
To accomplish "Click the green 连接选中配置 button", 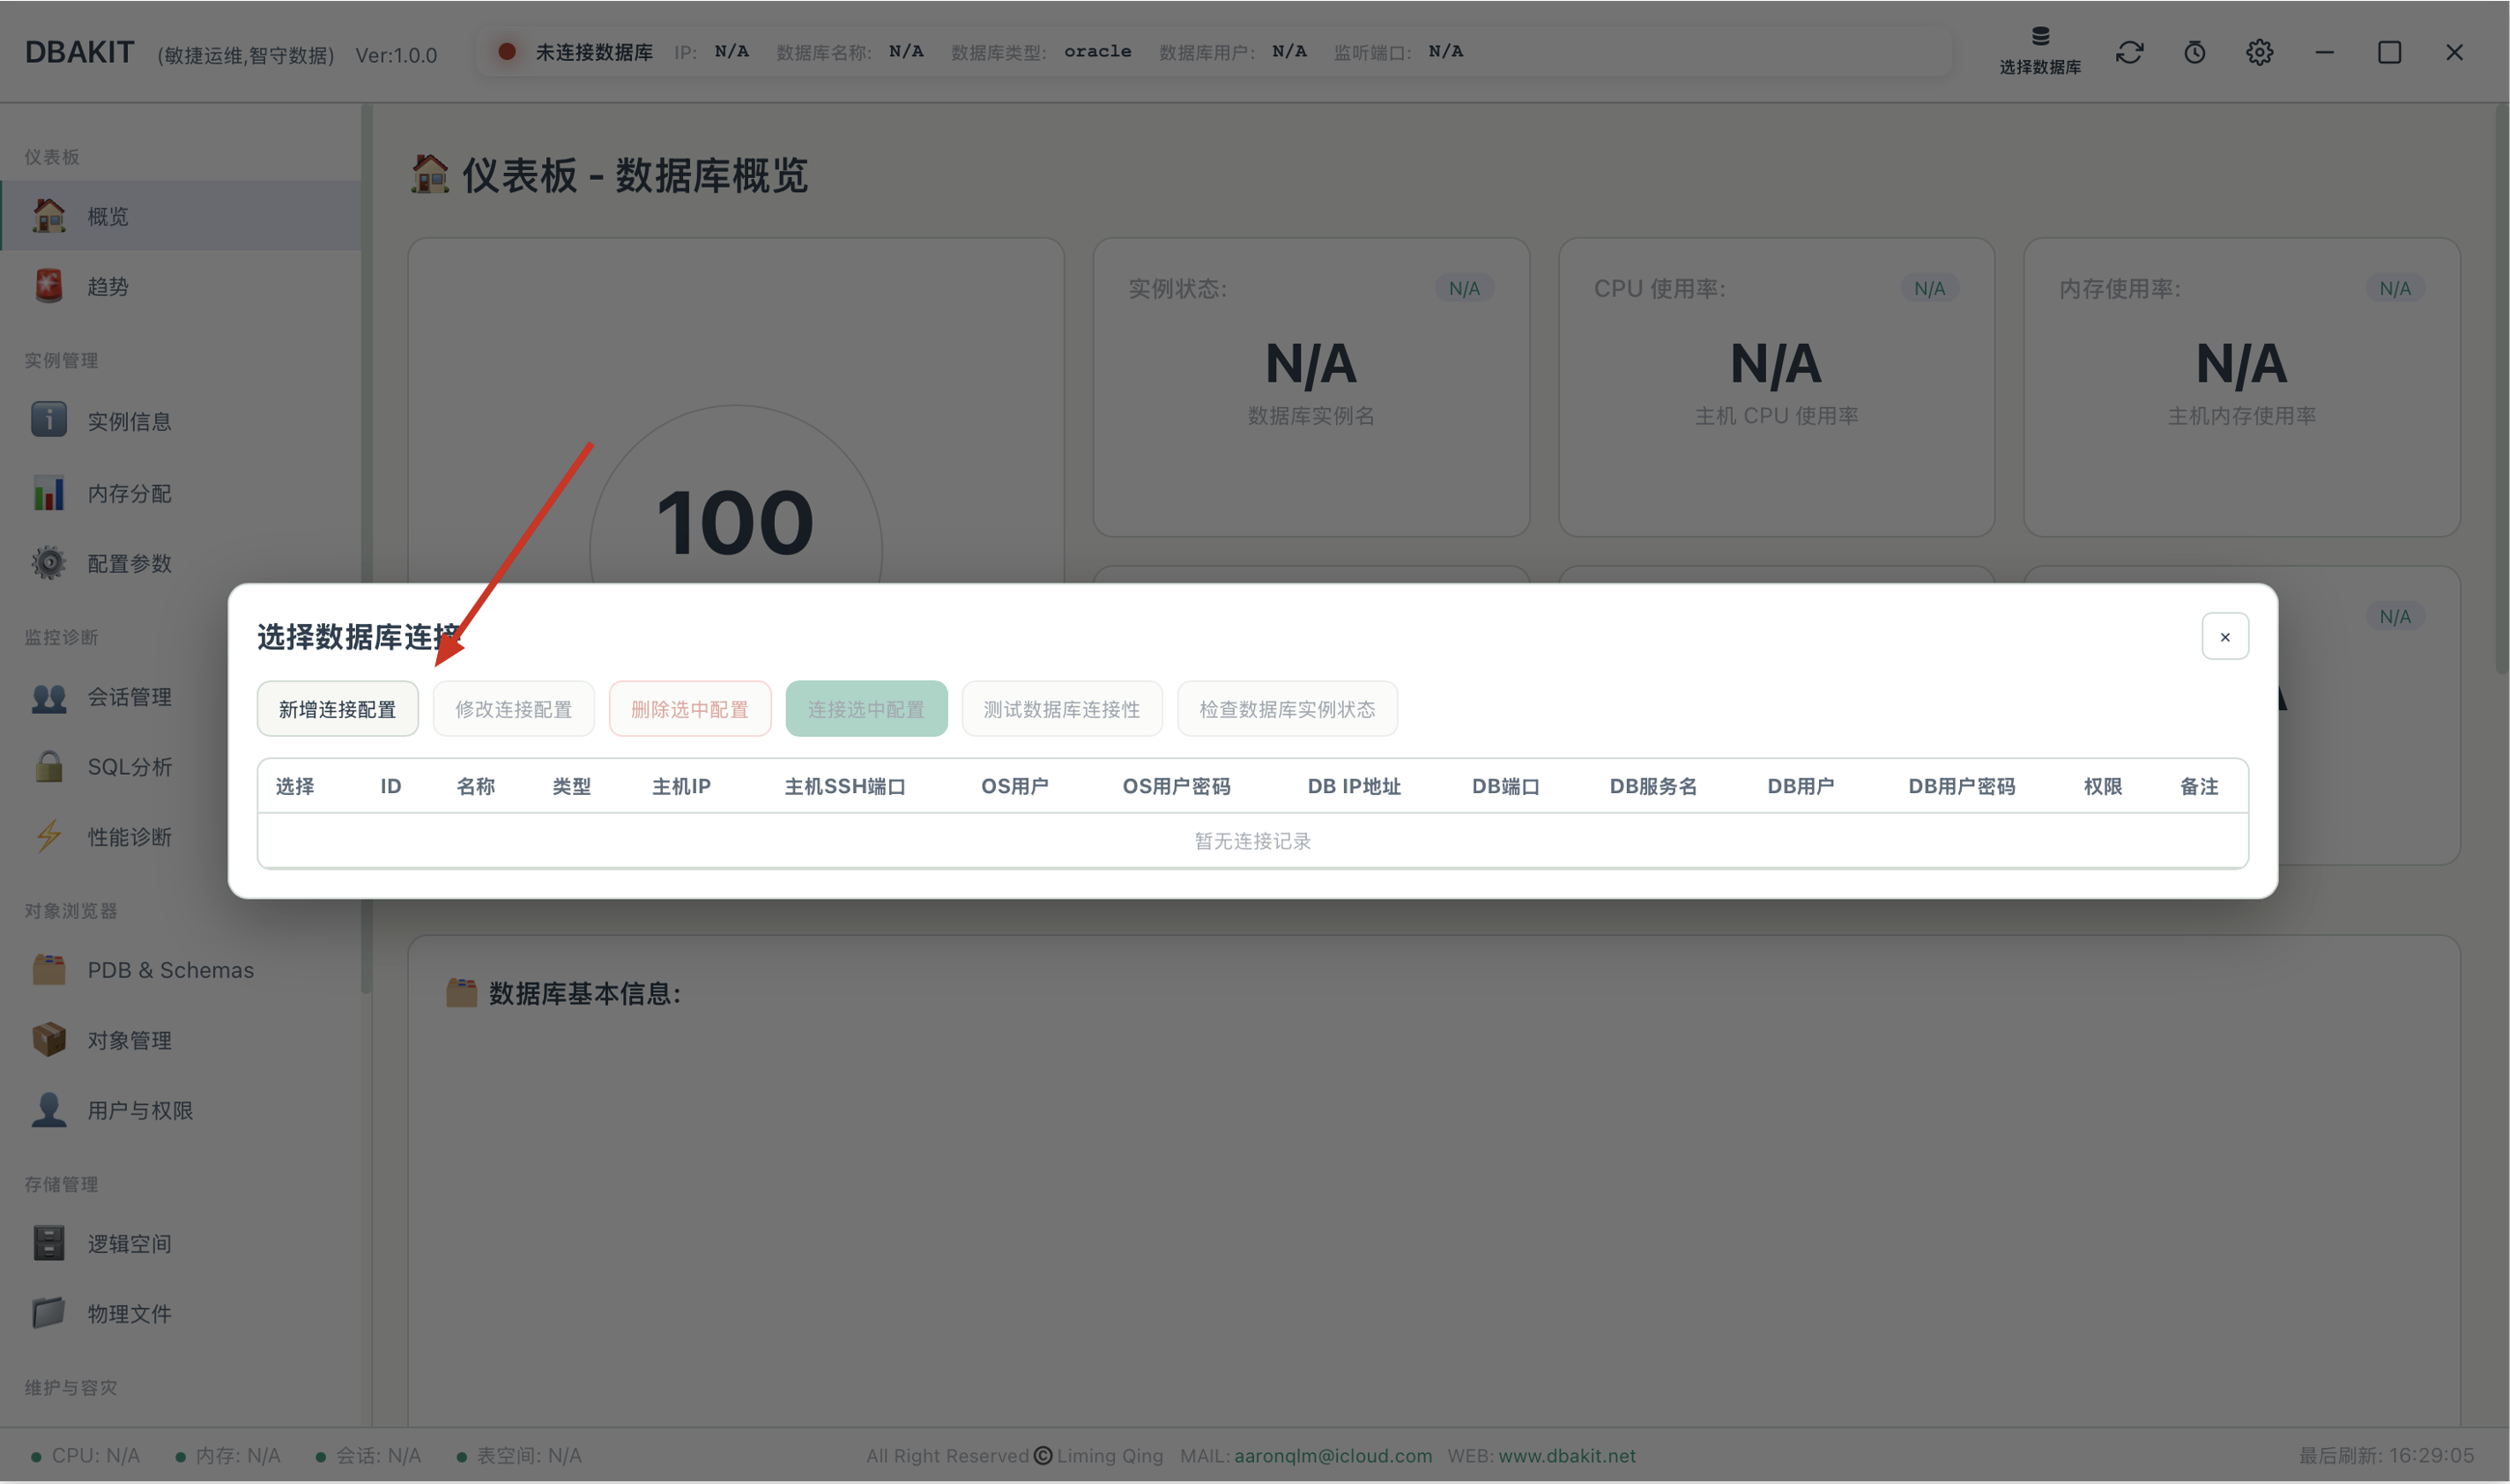I will pos(866,709).
